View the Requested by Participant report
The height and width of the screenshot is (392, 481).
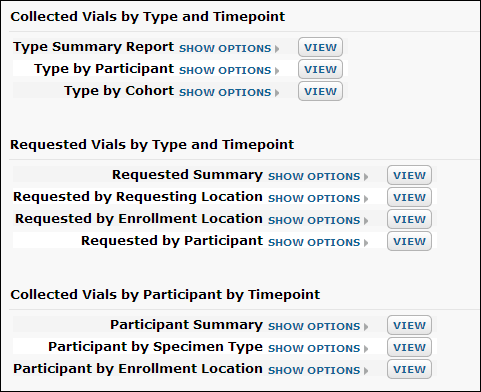pyautogui.click(x=409, y=241)
